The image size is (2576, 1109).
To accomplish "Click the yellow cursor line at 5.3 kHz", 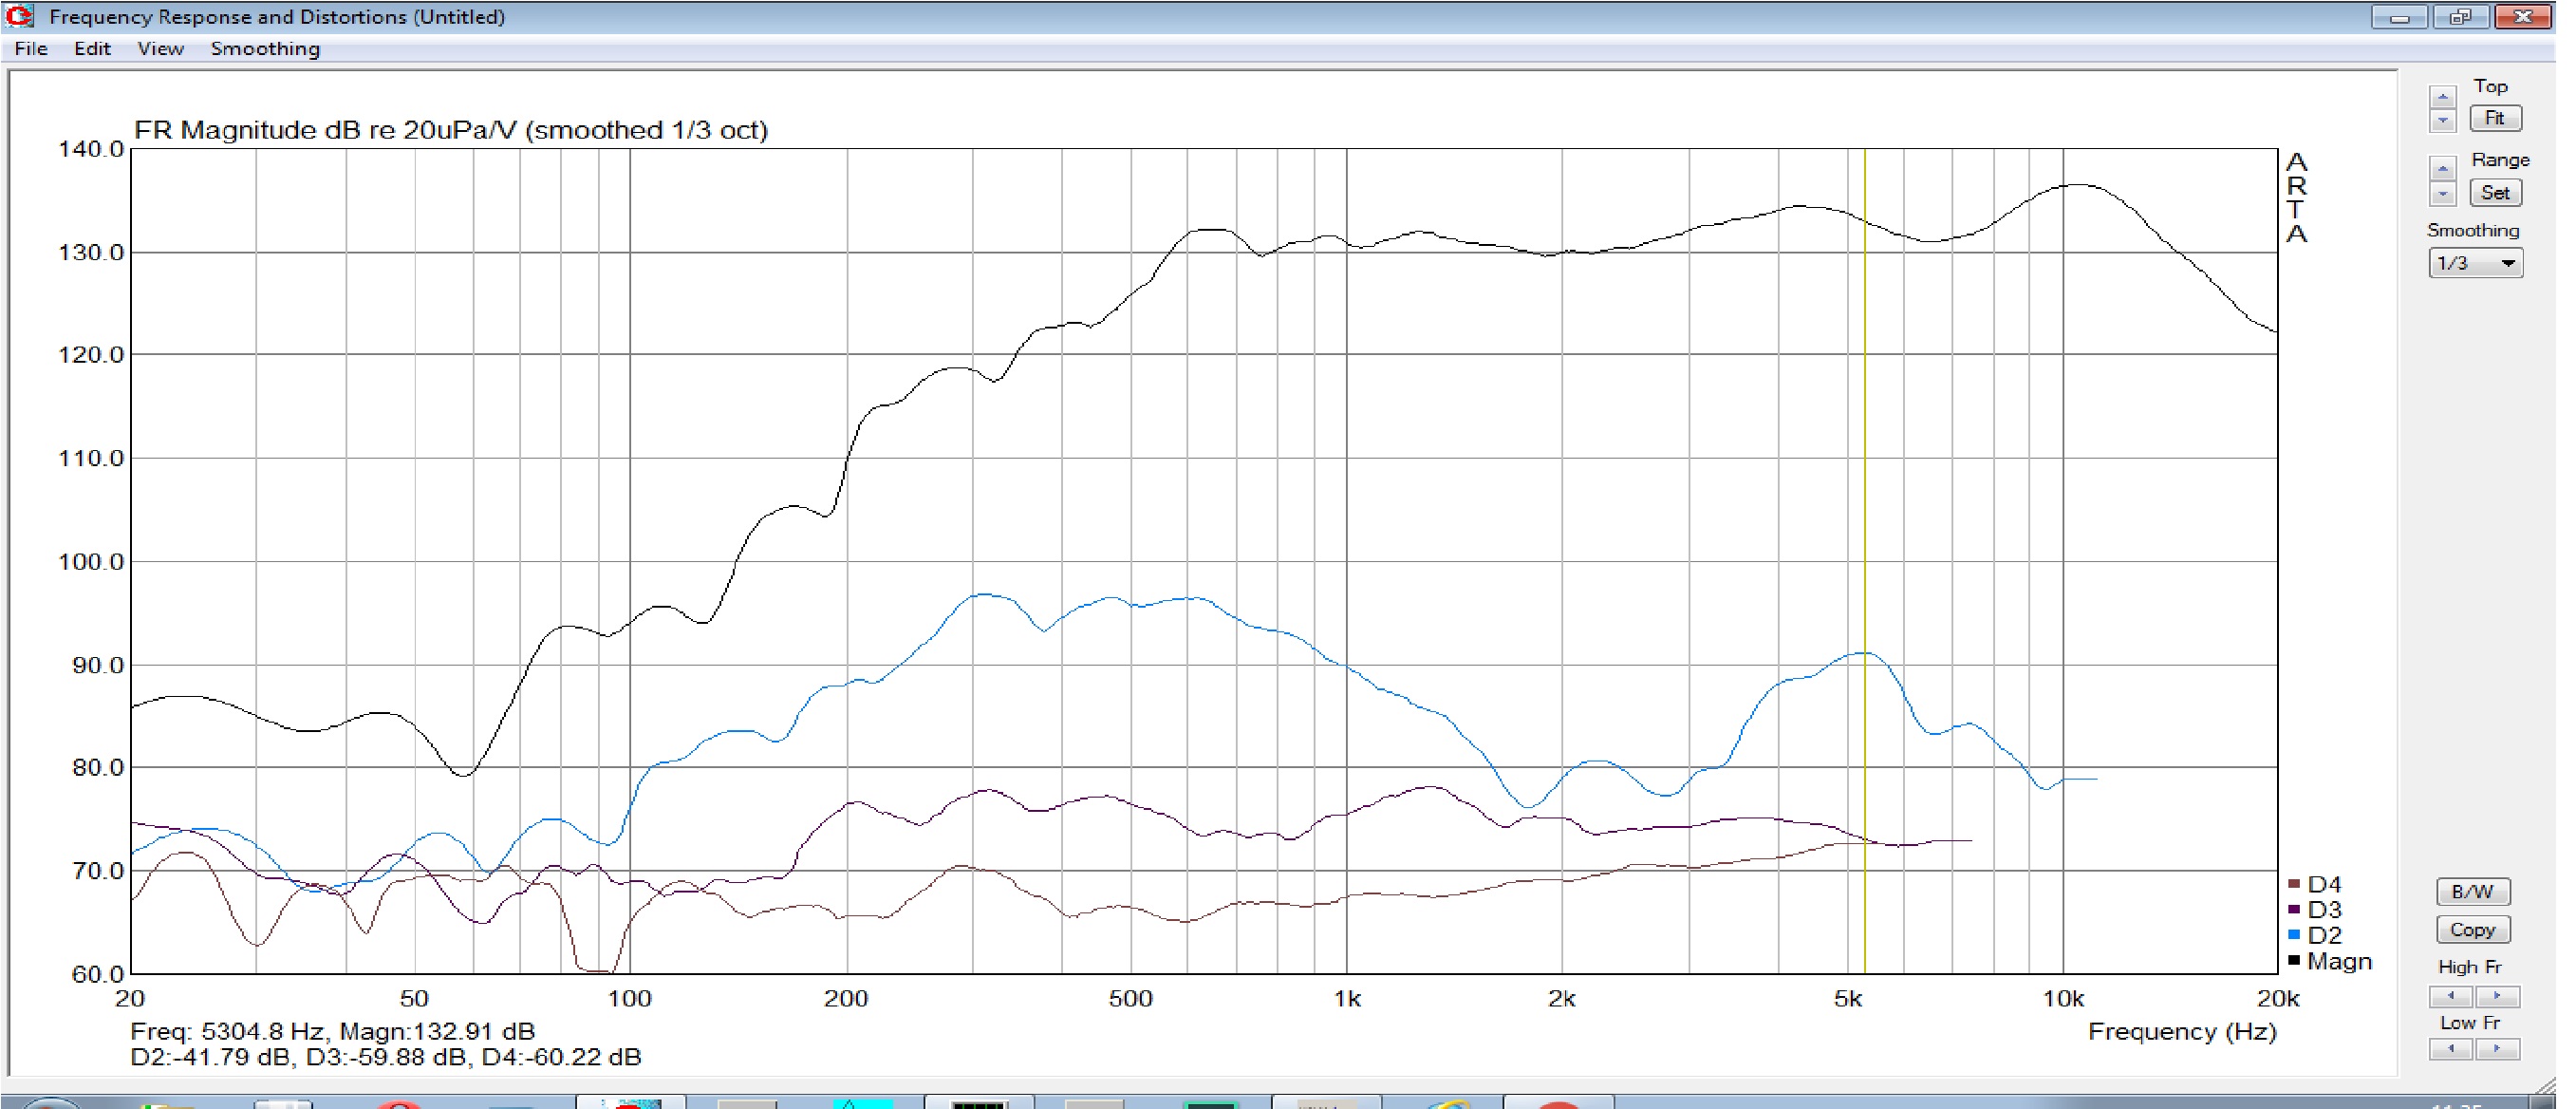I will 1864,500.
